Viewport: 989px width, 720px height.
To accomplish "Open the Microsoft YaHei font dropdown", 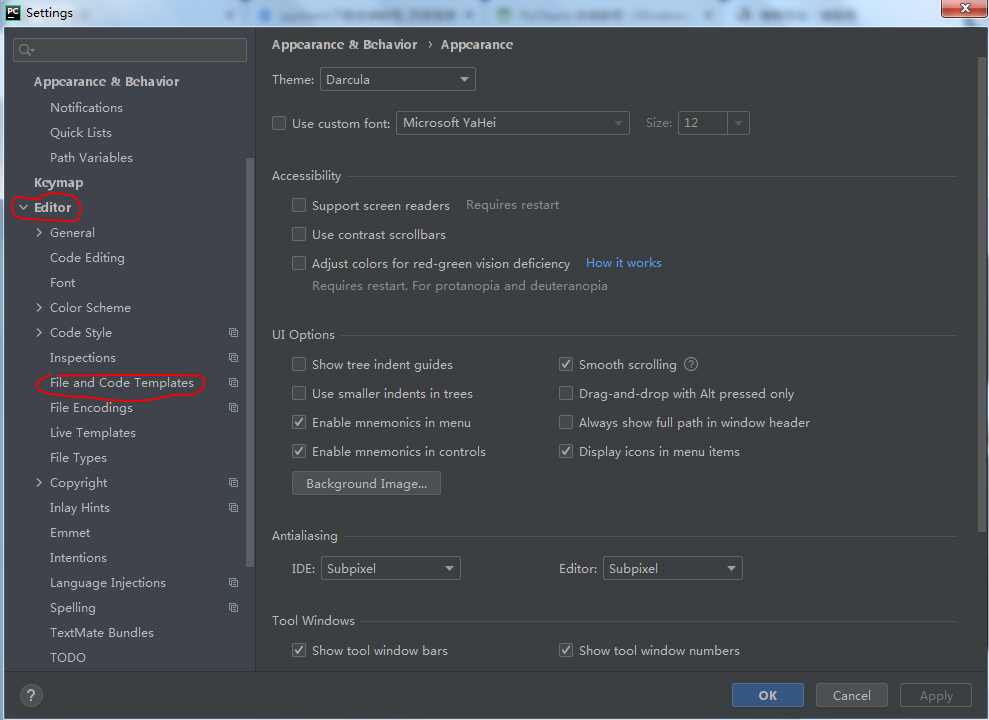I will [x=512, y=123].
